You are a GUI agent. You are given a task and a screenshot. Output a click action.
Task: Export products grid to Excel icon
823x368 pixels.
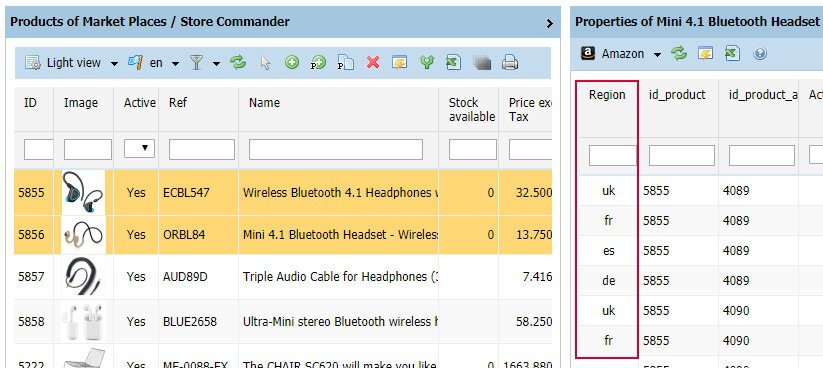(454, 62)
